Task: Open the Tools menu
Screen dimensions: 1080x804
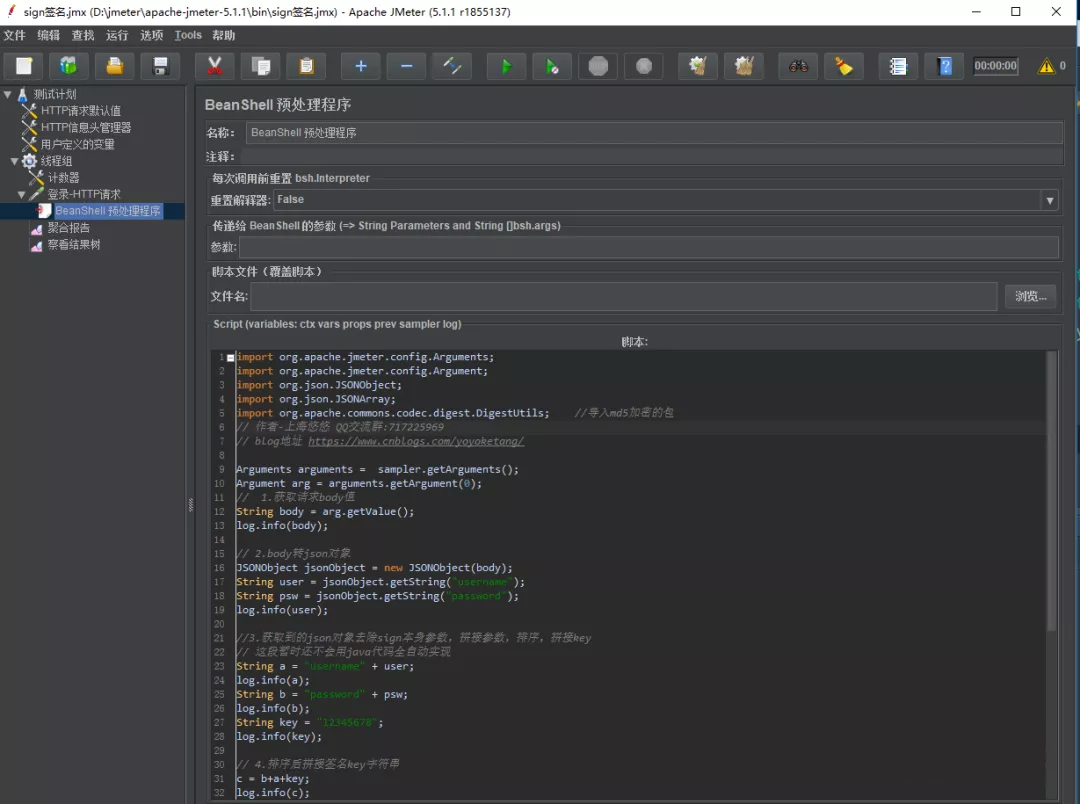Action: [188, 35]
